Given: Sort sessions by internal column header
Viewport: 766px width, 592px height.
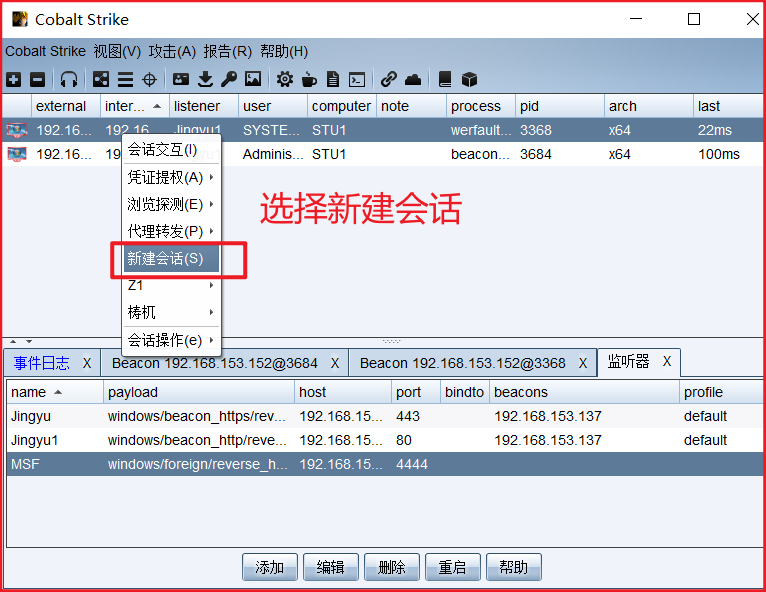Looking at the screenshot, I should [134, 106].
